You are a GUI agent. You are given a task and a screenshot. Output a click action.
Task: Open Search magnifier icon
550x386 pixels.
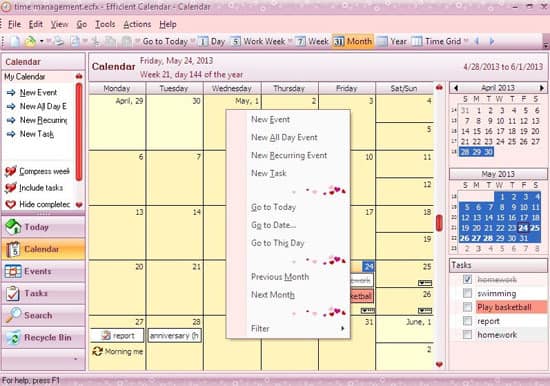coord(13,315)
